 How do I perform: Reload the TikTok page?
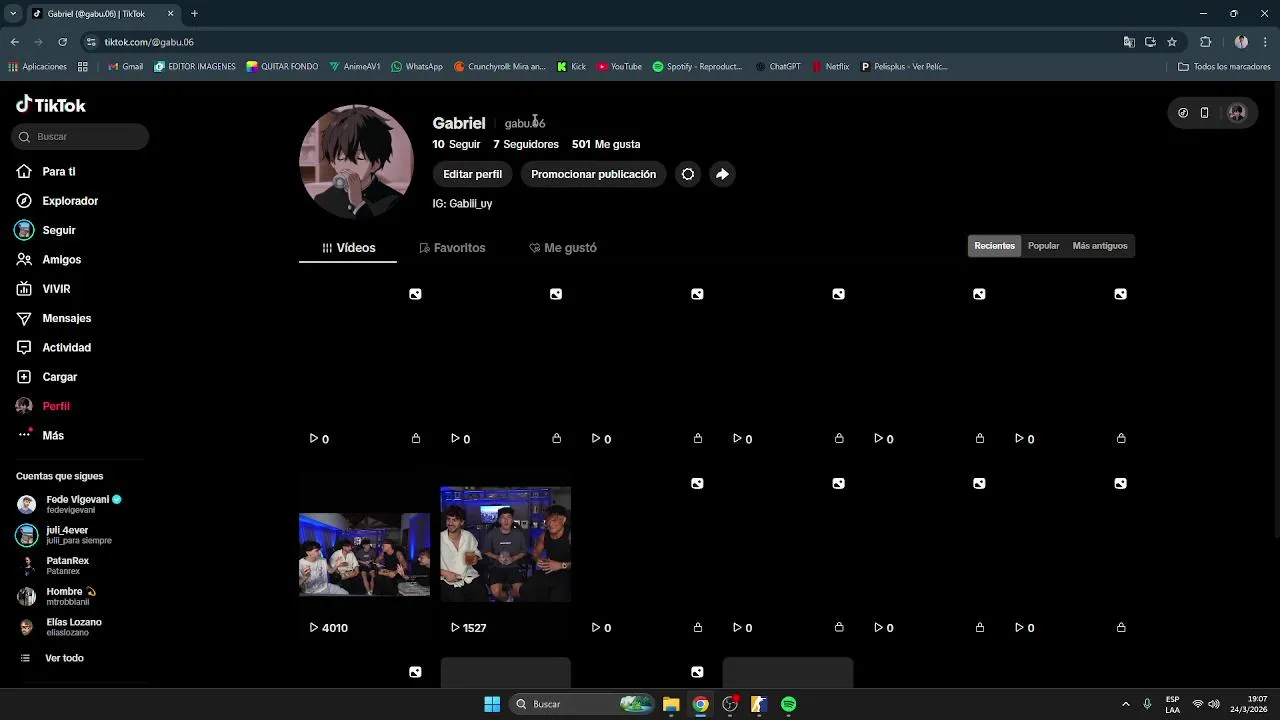click(x=62, y=42)
